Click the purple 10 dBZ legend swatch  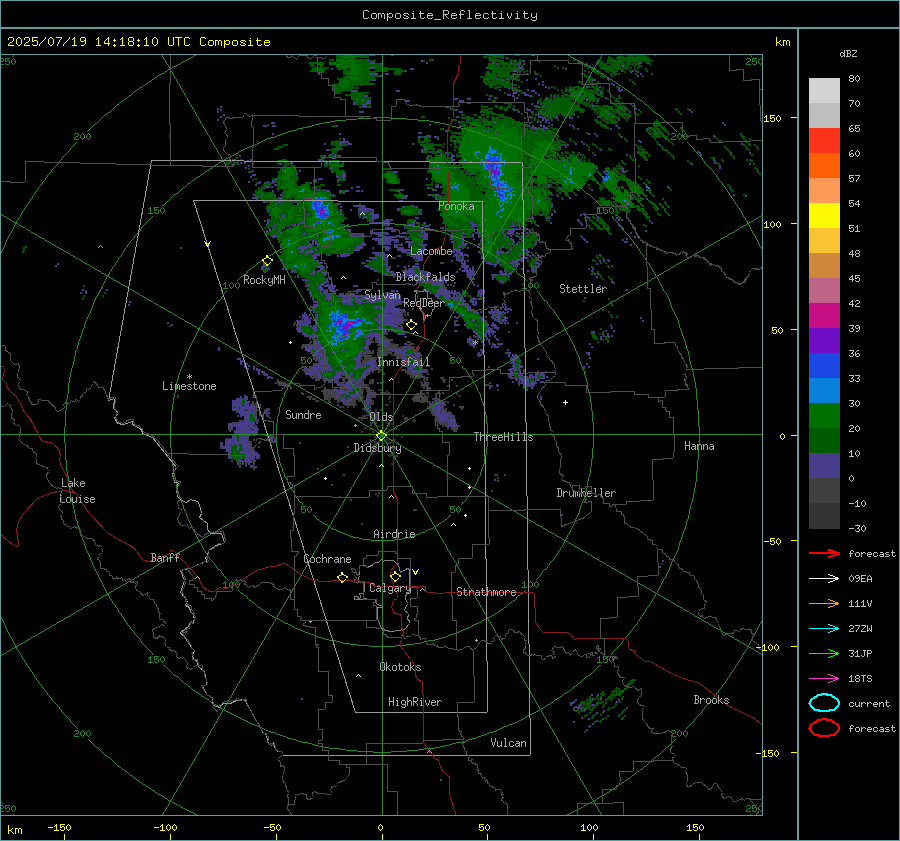coord(824,465)
